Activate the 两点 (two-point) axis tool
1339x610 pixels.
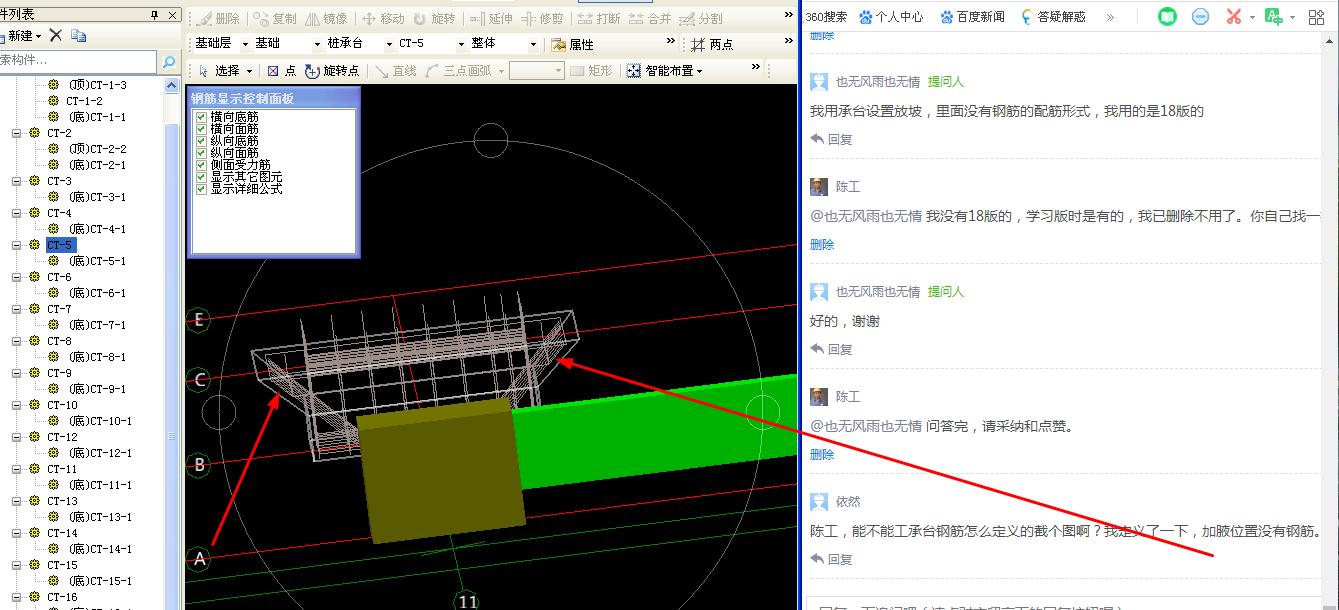click(712, 45)
